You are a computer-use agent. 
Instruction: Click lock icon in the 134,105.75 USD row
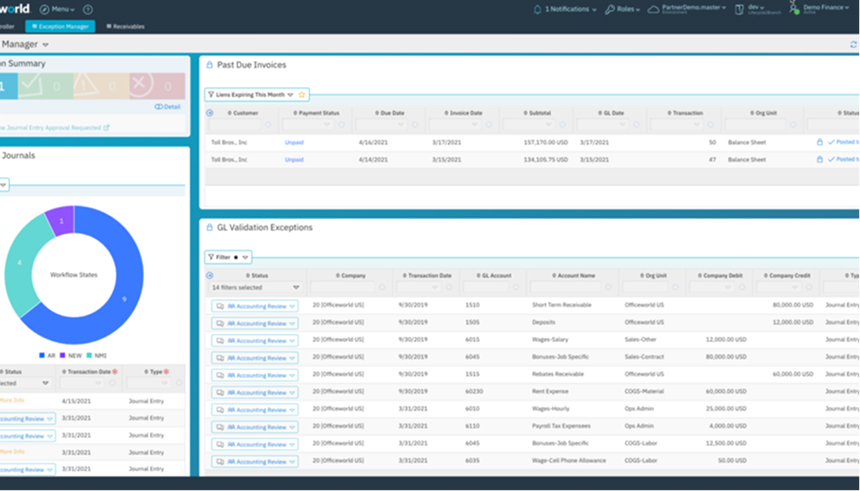[819, 160]
